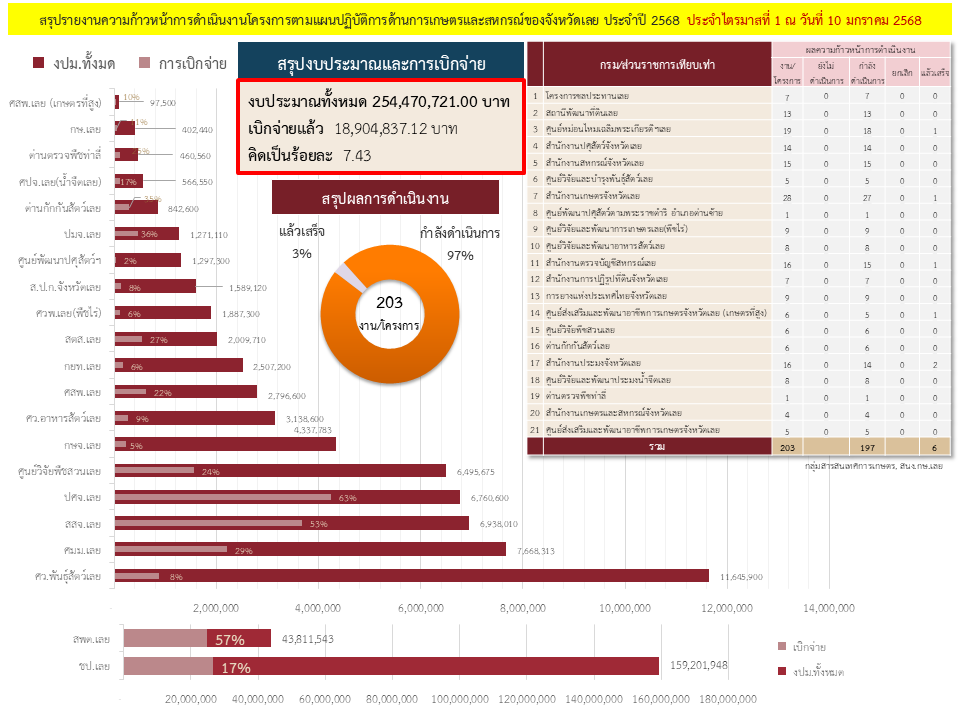Click the สรุปผลการดำเนินงาน header
The image size is (960, 720).
[385, 198]
